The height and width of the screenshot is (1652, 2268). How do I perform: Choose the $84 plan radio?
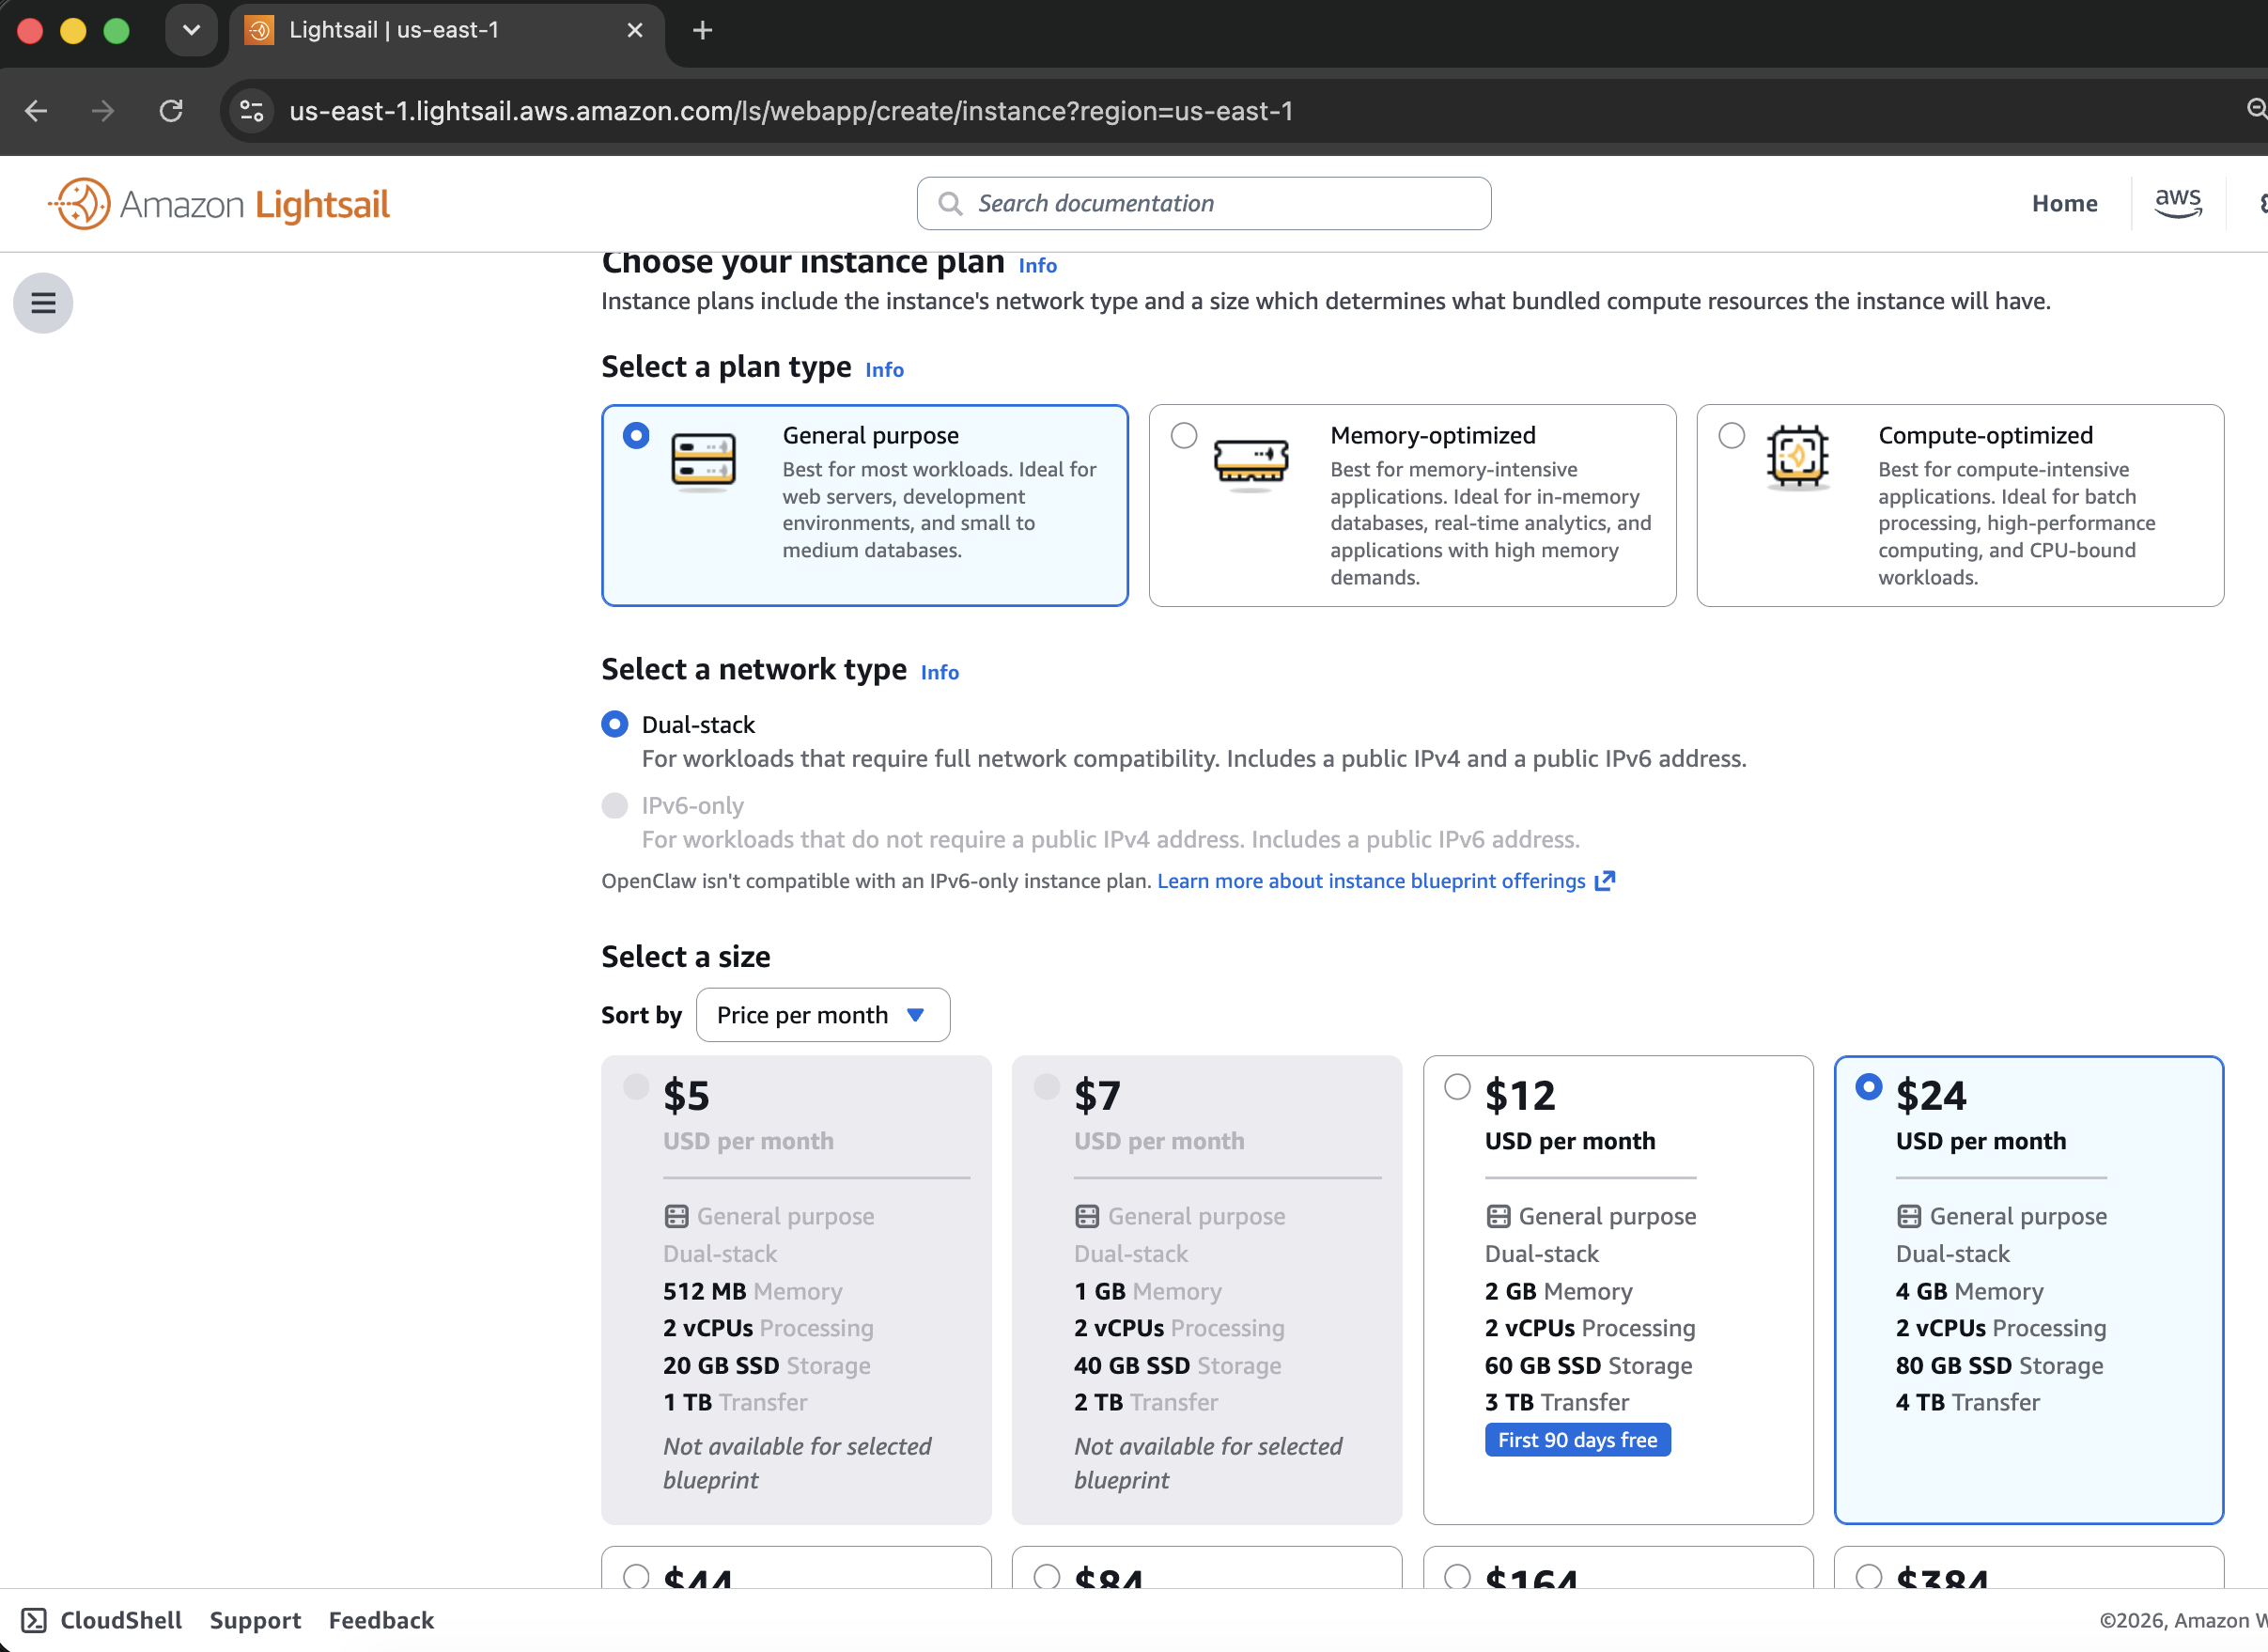pyautogui.click(x=1047, y=1577)
